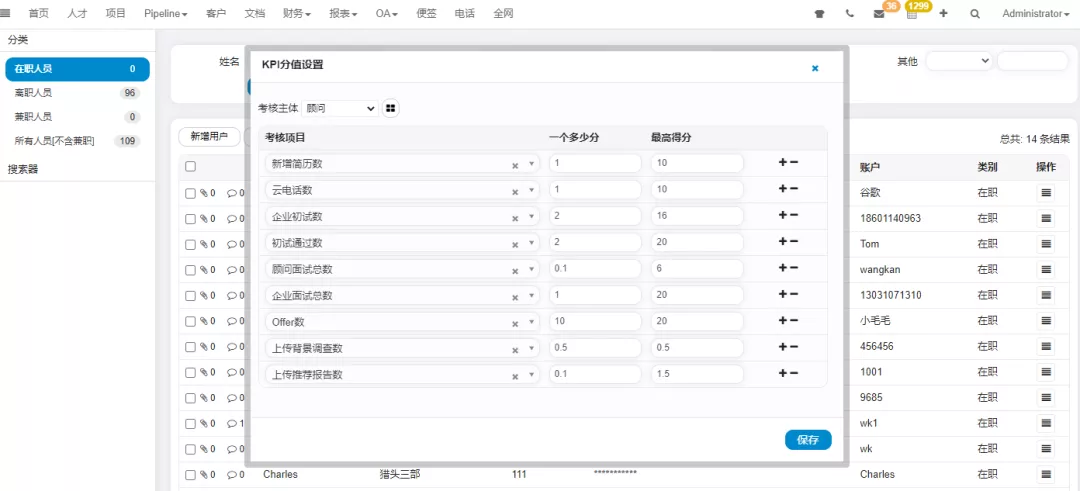Open the action menu icon for Tom row

pos(1046,244)
